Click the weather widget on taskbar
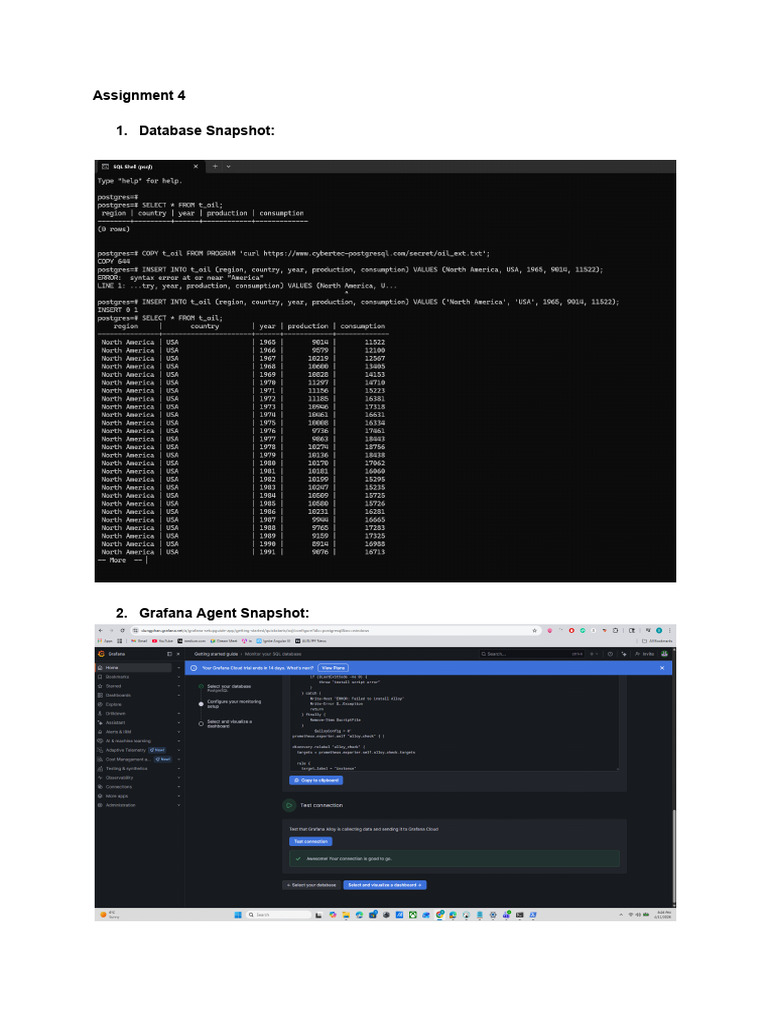768x1024 pixels. point(110,915)
